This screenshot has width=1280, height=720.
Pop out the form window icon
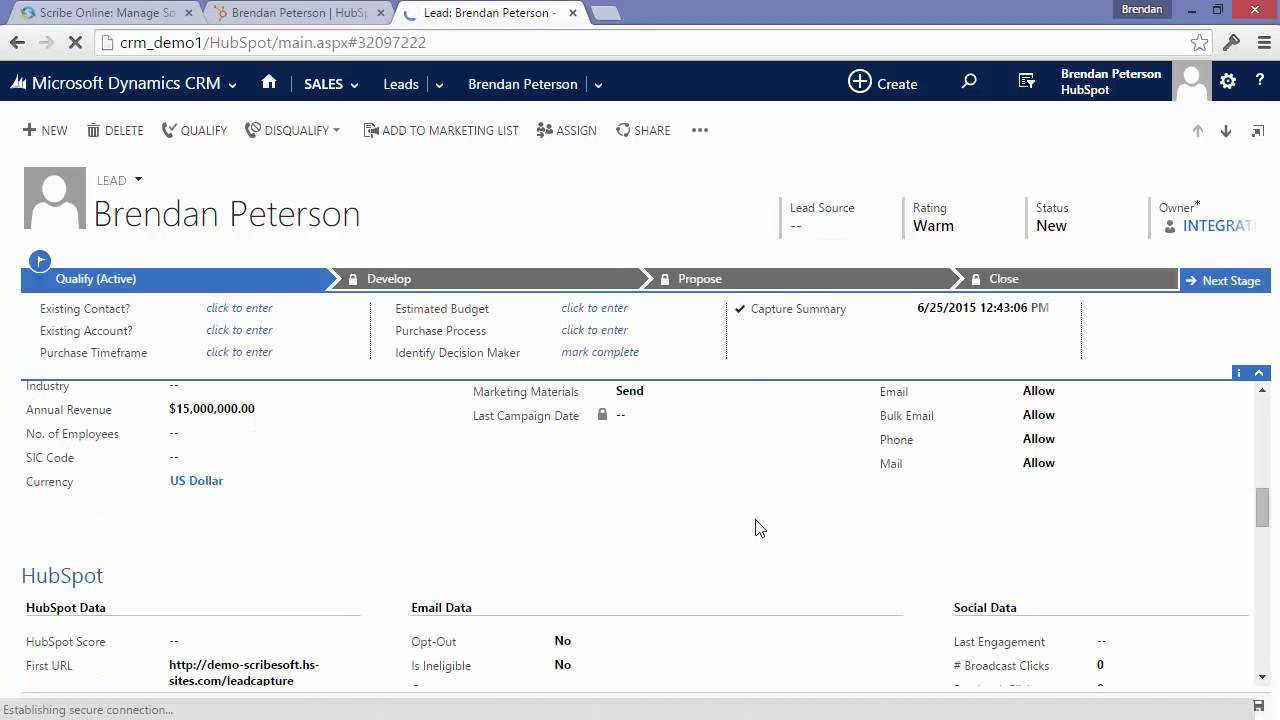pyautogui.click(x=1257, y=131)
